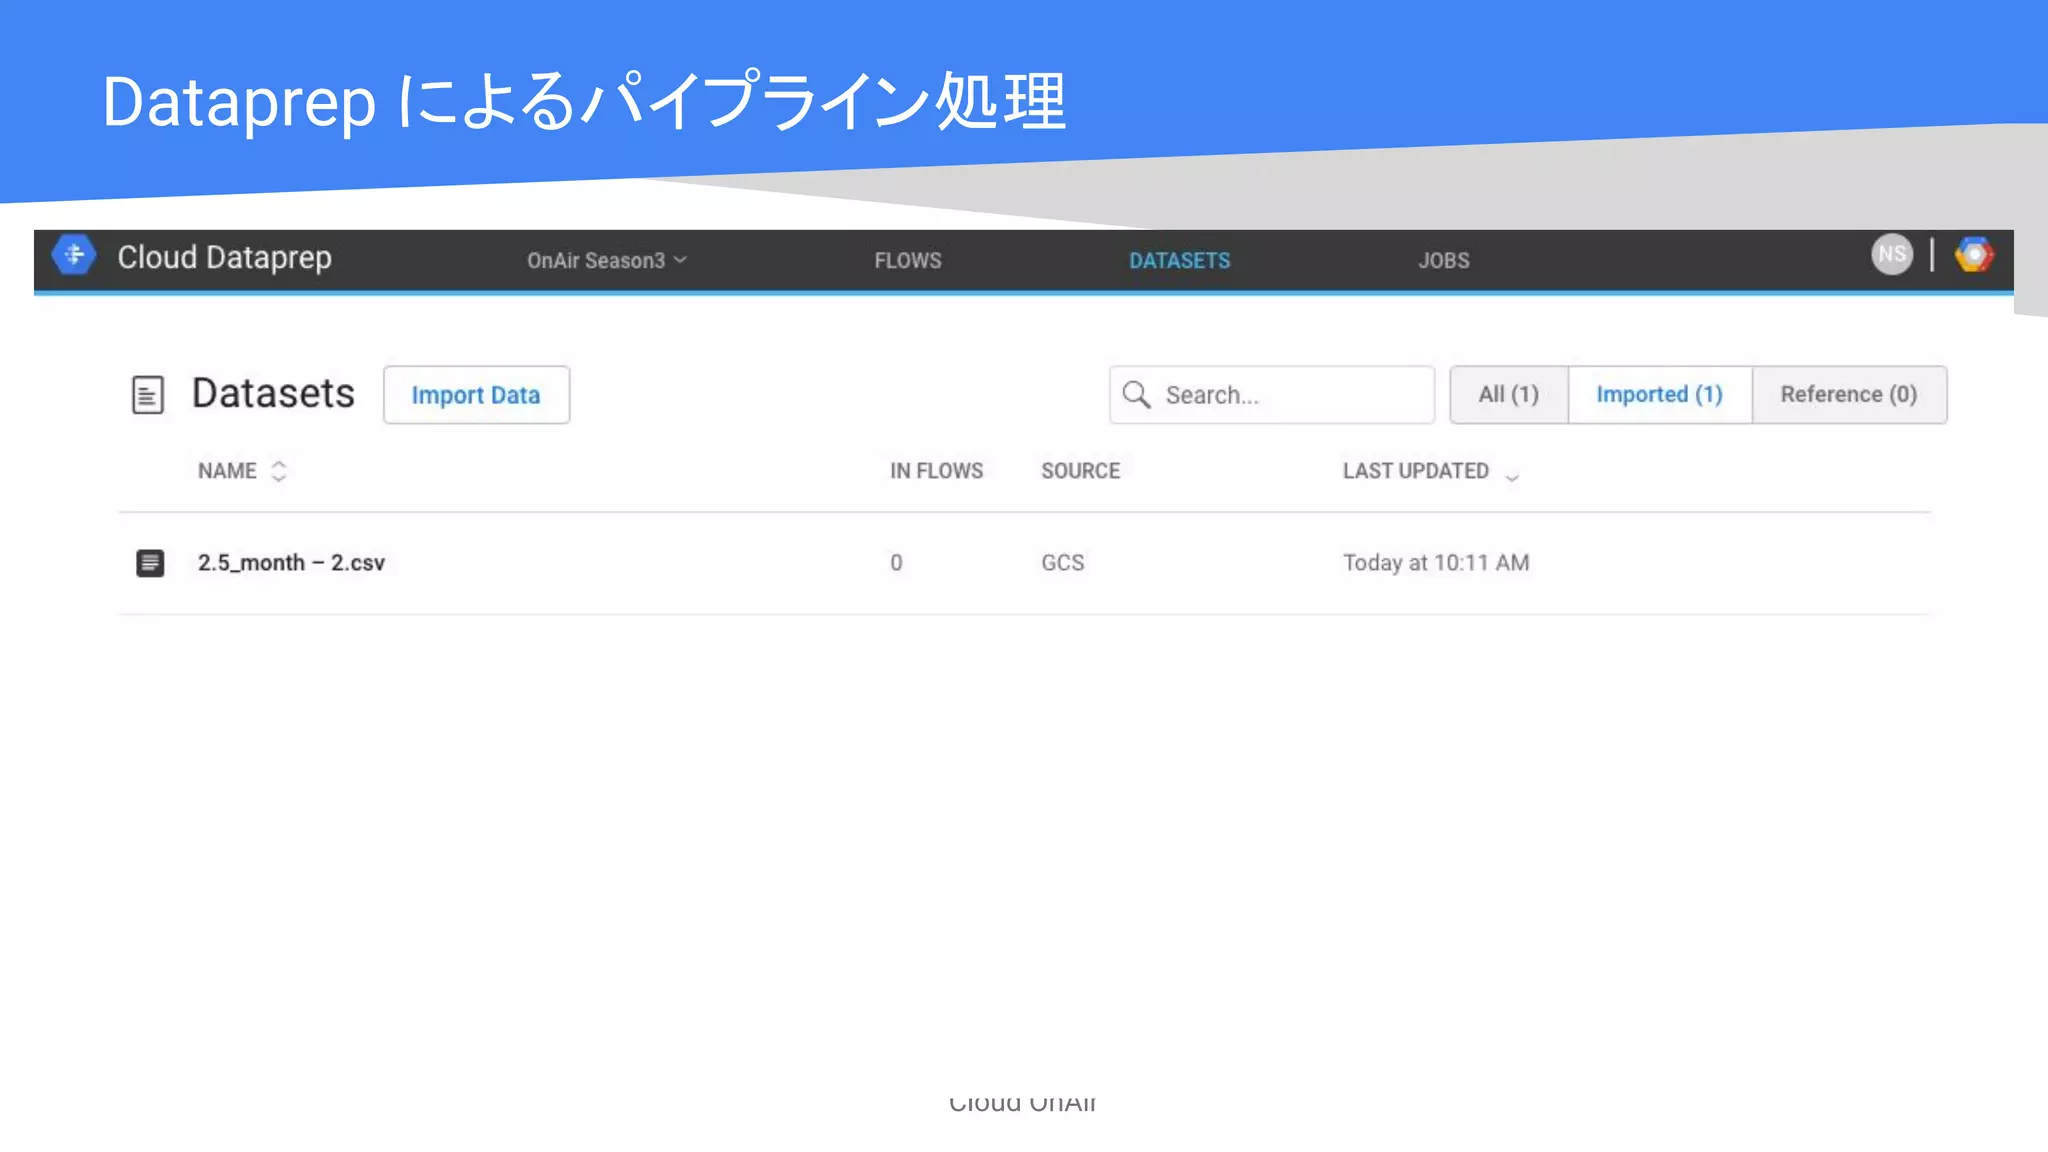Expand the OnAir Season3 project dropdown

607,260
